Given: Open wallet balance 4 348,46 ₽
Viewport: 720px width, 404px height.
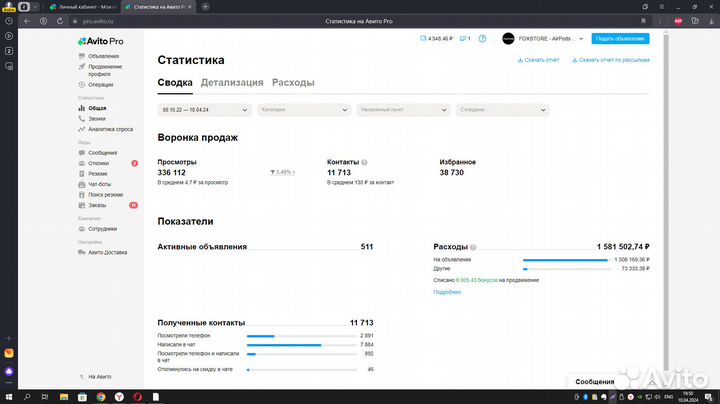Looking at the screenshot, I should pos(436,39).
